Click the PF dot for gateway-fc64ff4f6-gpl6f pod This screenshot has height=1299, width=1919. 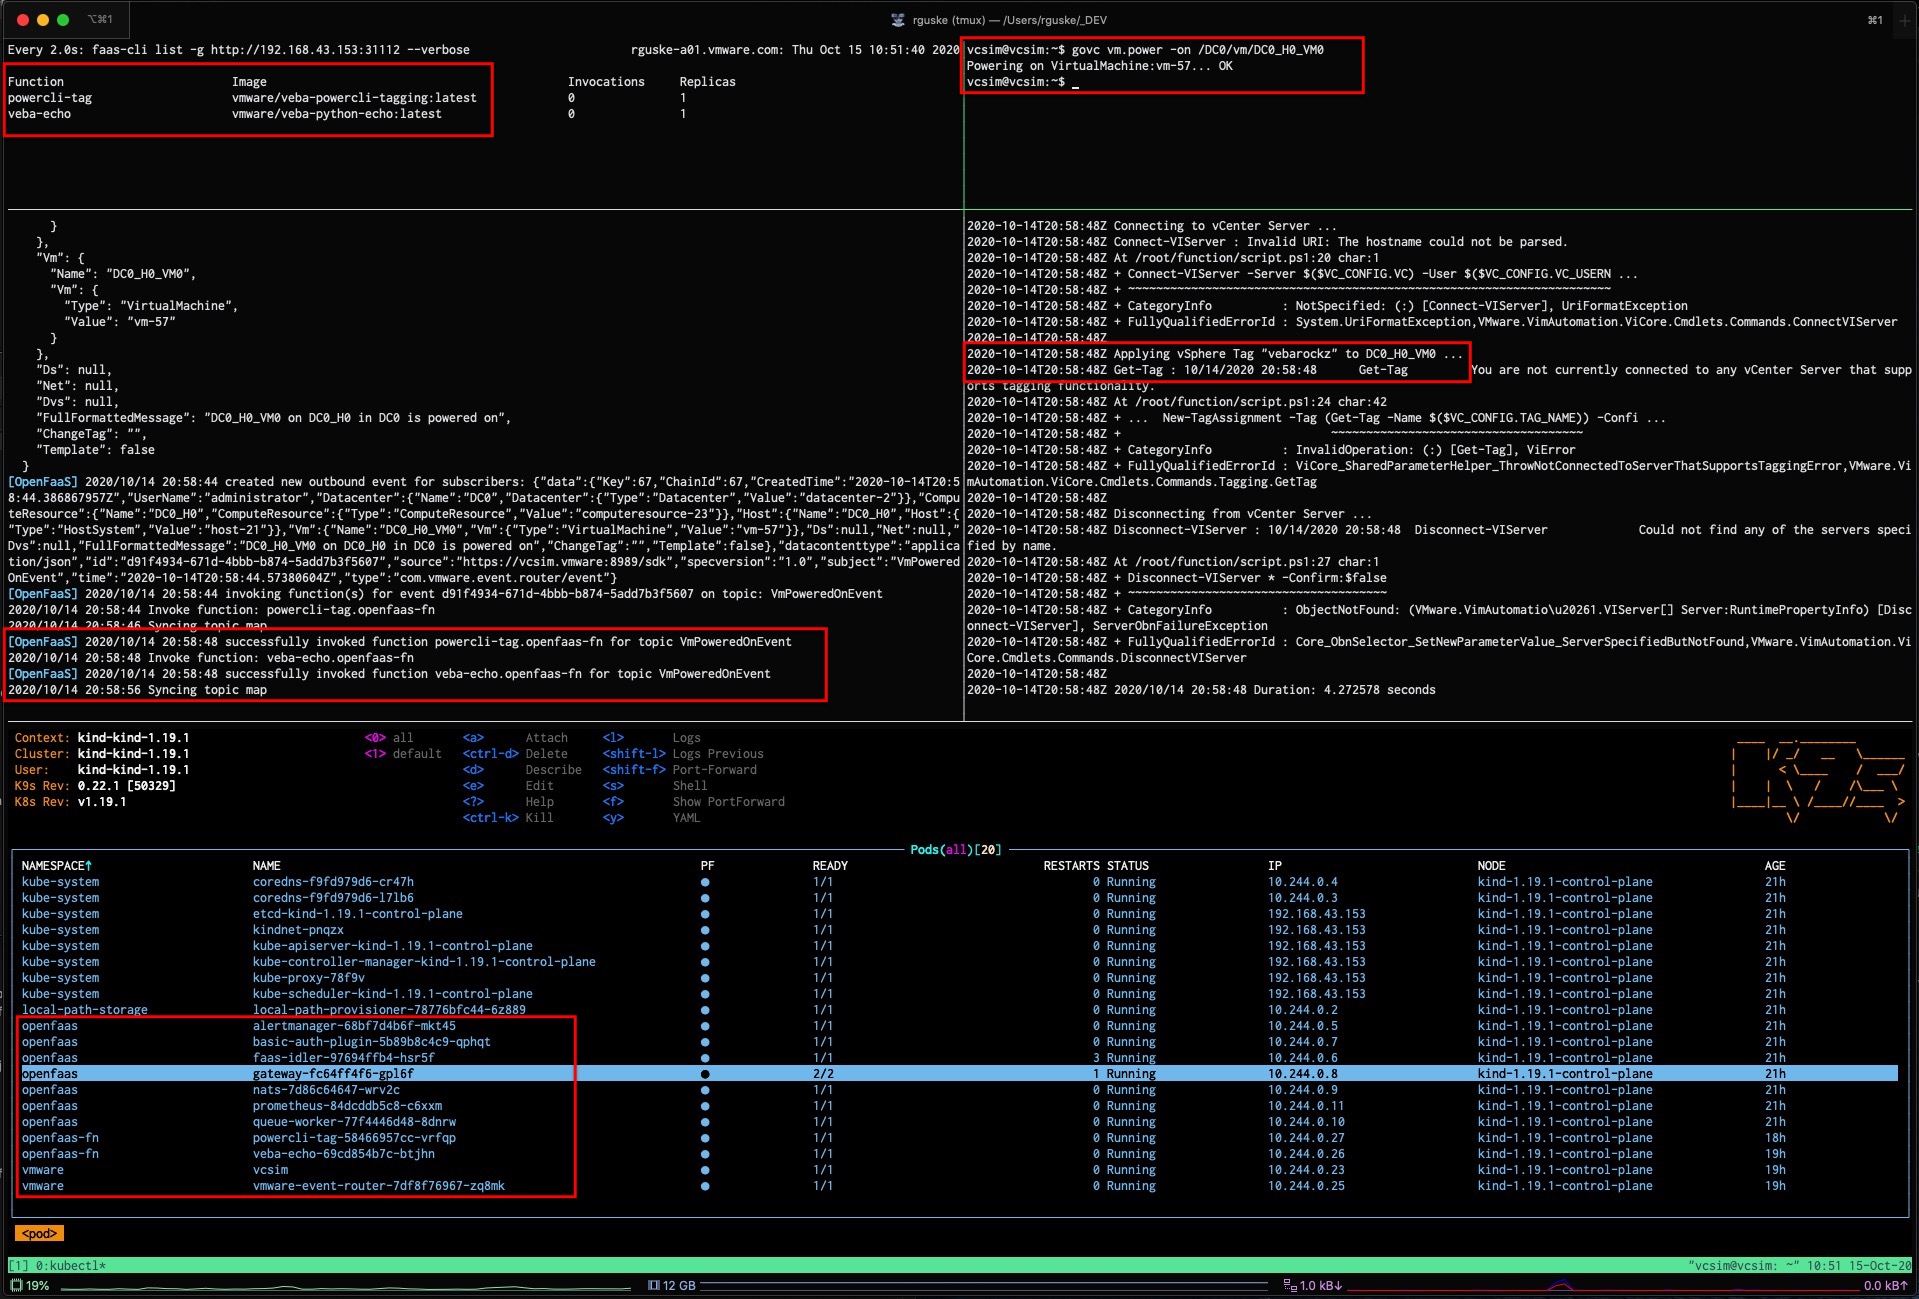(x=705, y=1074)
